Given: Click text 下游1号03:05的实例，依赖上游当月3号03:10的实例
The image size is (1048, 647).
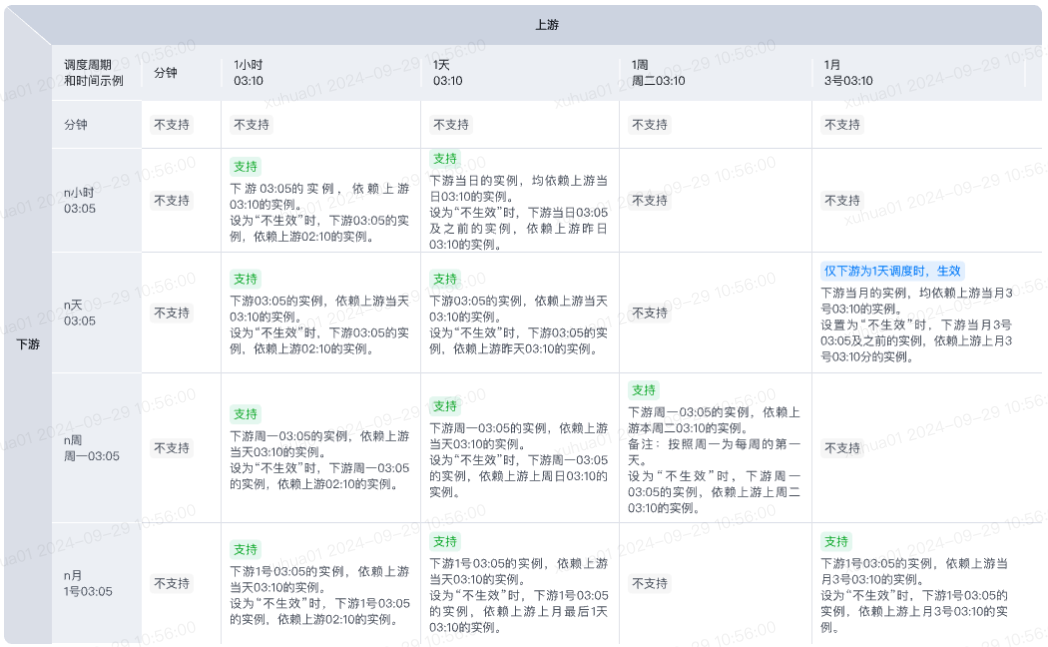Looking at the screenshot, I should tap(914, 571).
